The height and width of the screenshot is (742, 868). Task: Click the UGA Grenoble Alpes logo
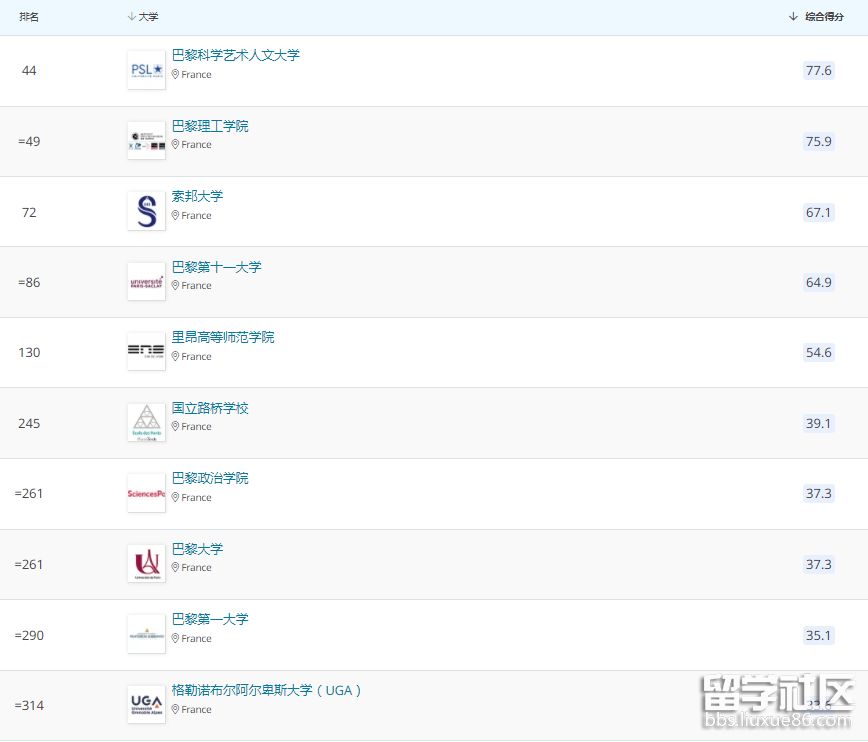146,705
